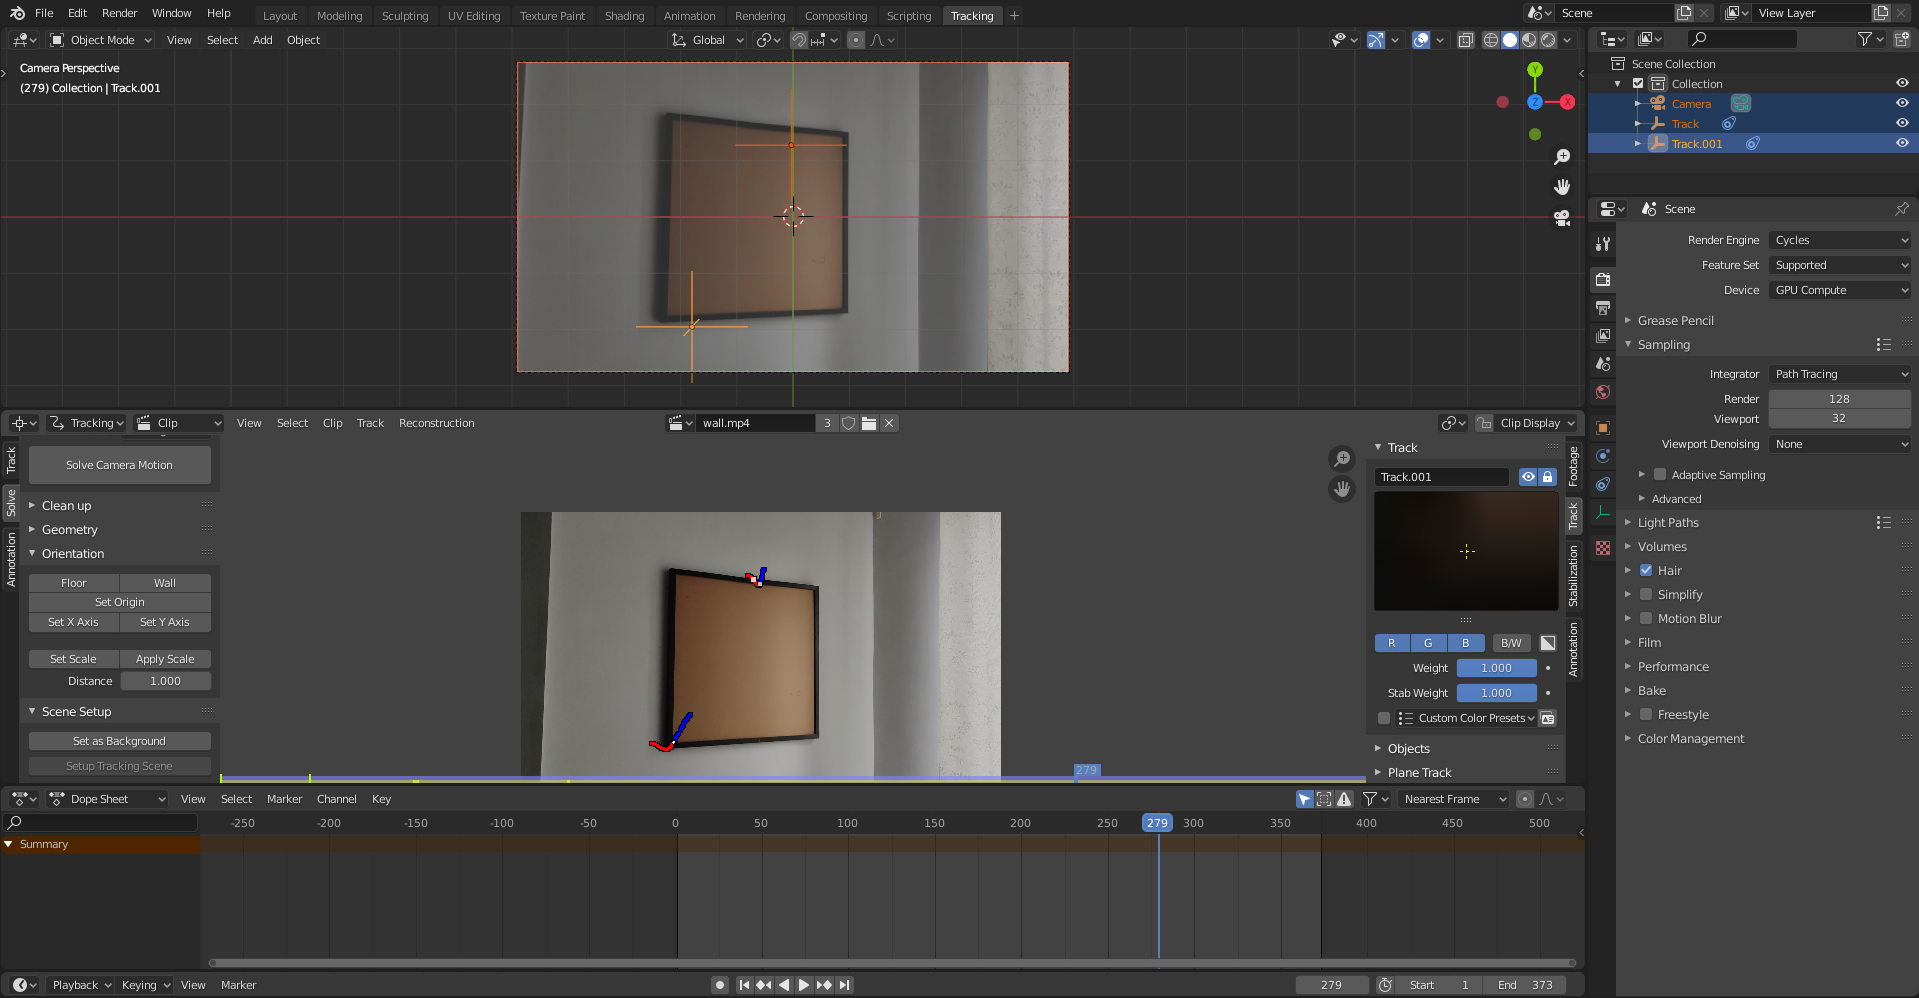Viewport: 1919px width, 998px height.
Task: Toggle the Adaptive Sampling checkbox
Action: 1660,475
